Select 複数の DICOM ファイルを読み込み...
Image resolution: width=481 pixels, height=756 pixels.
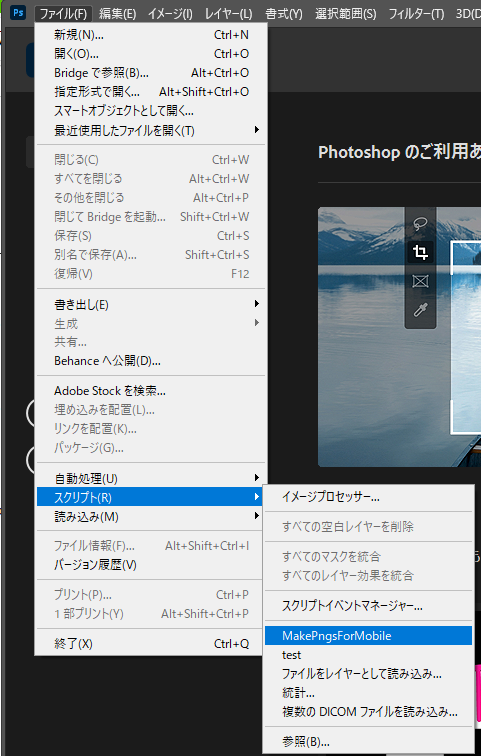click(369, 712)
